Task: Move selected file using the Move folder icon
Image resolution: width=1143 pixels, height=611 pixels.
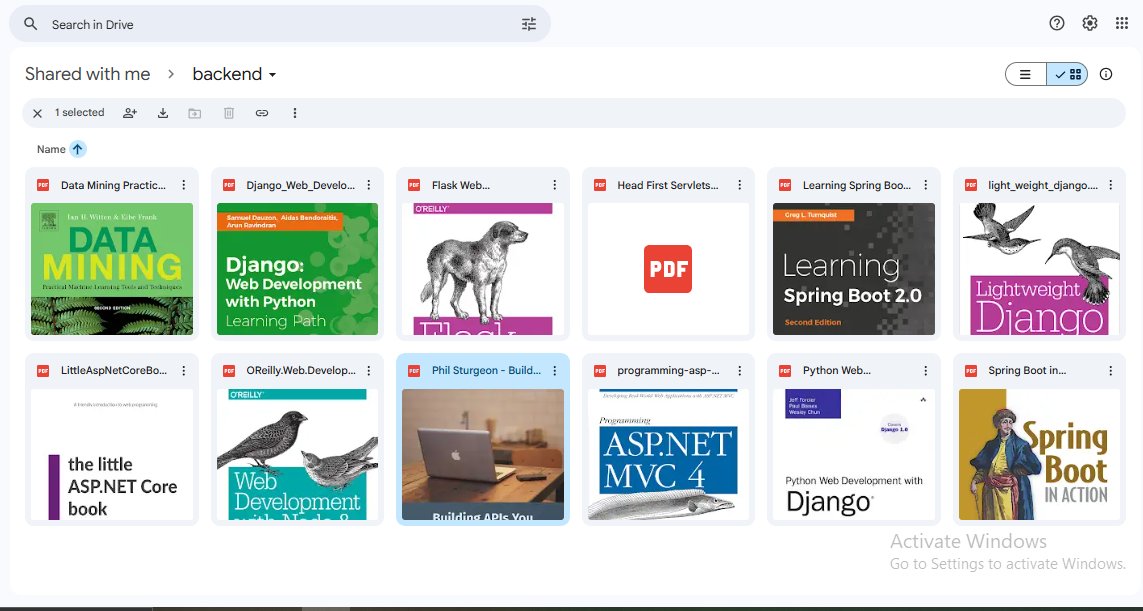Action: click(195, 113)
